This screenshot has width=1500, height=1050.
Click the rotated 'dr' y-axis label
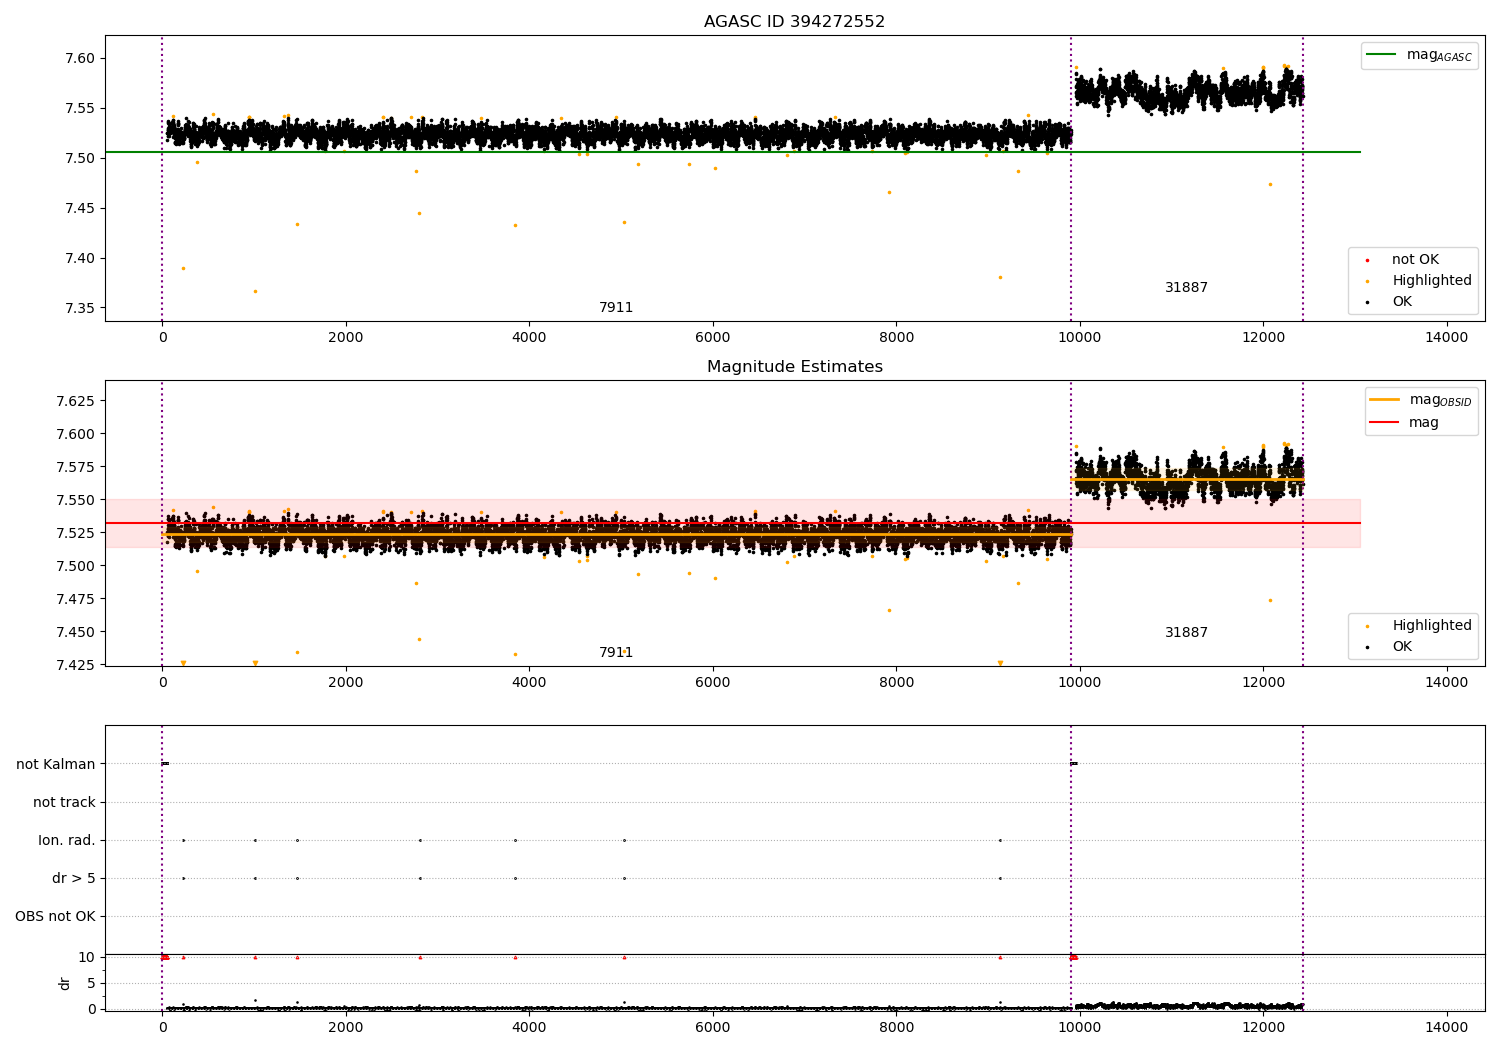coord(65,983)
